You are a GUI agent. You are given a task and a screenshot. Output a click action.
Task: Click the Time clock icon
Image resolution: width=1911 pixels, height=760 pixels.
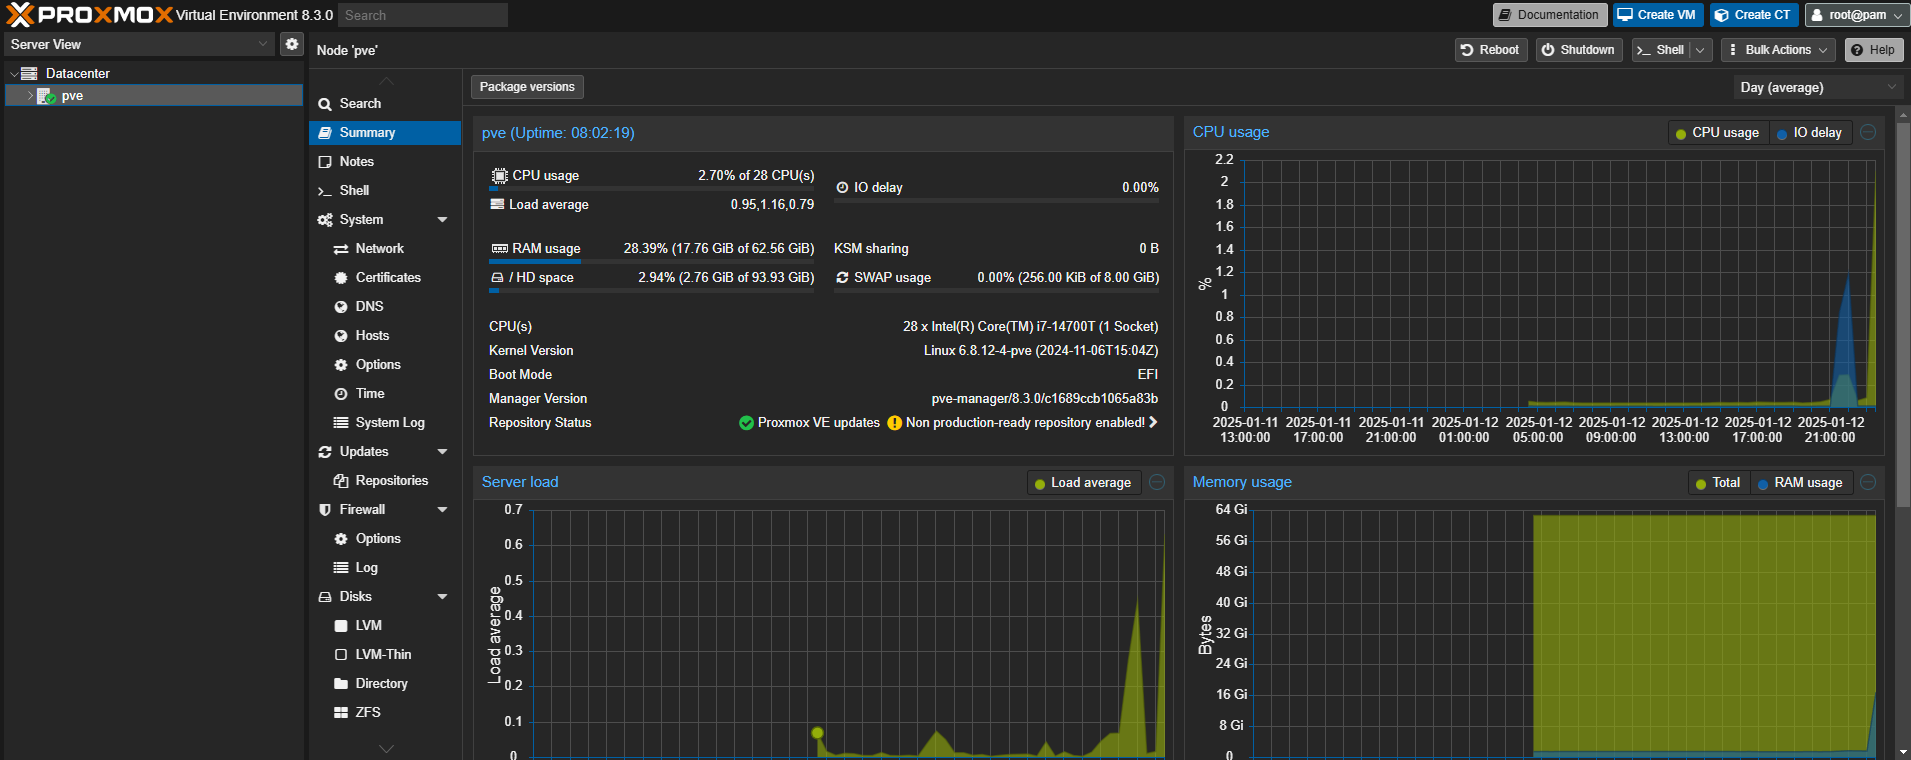pyautogui.click(x=341, y=394)
